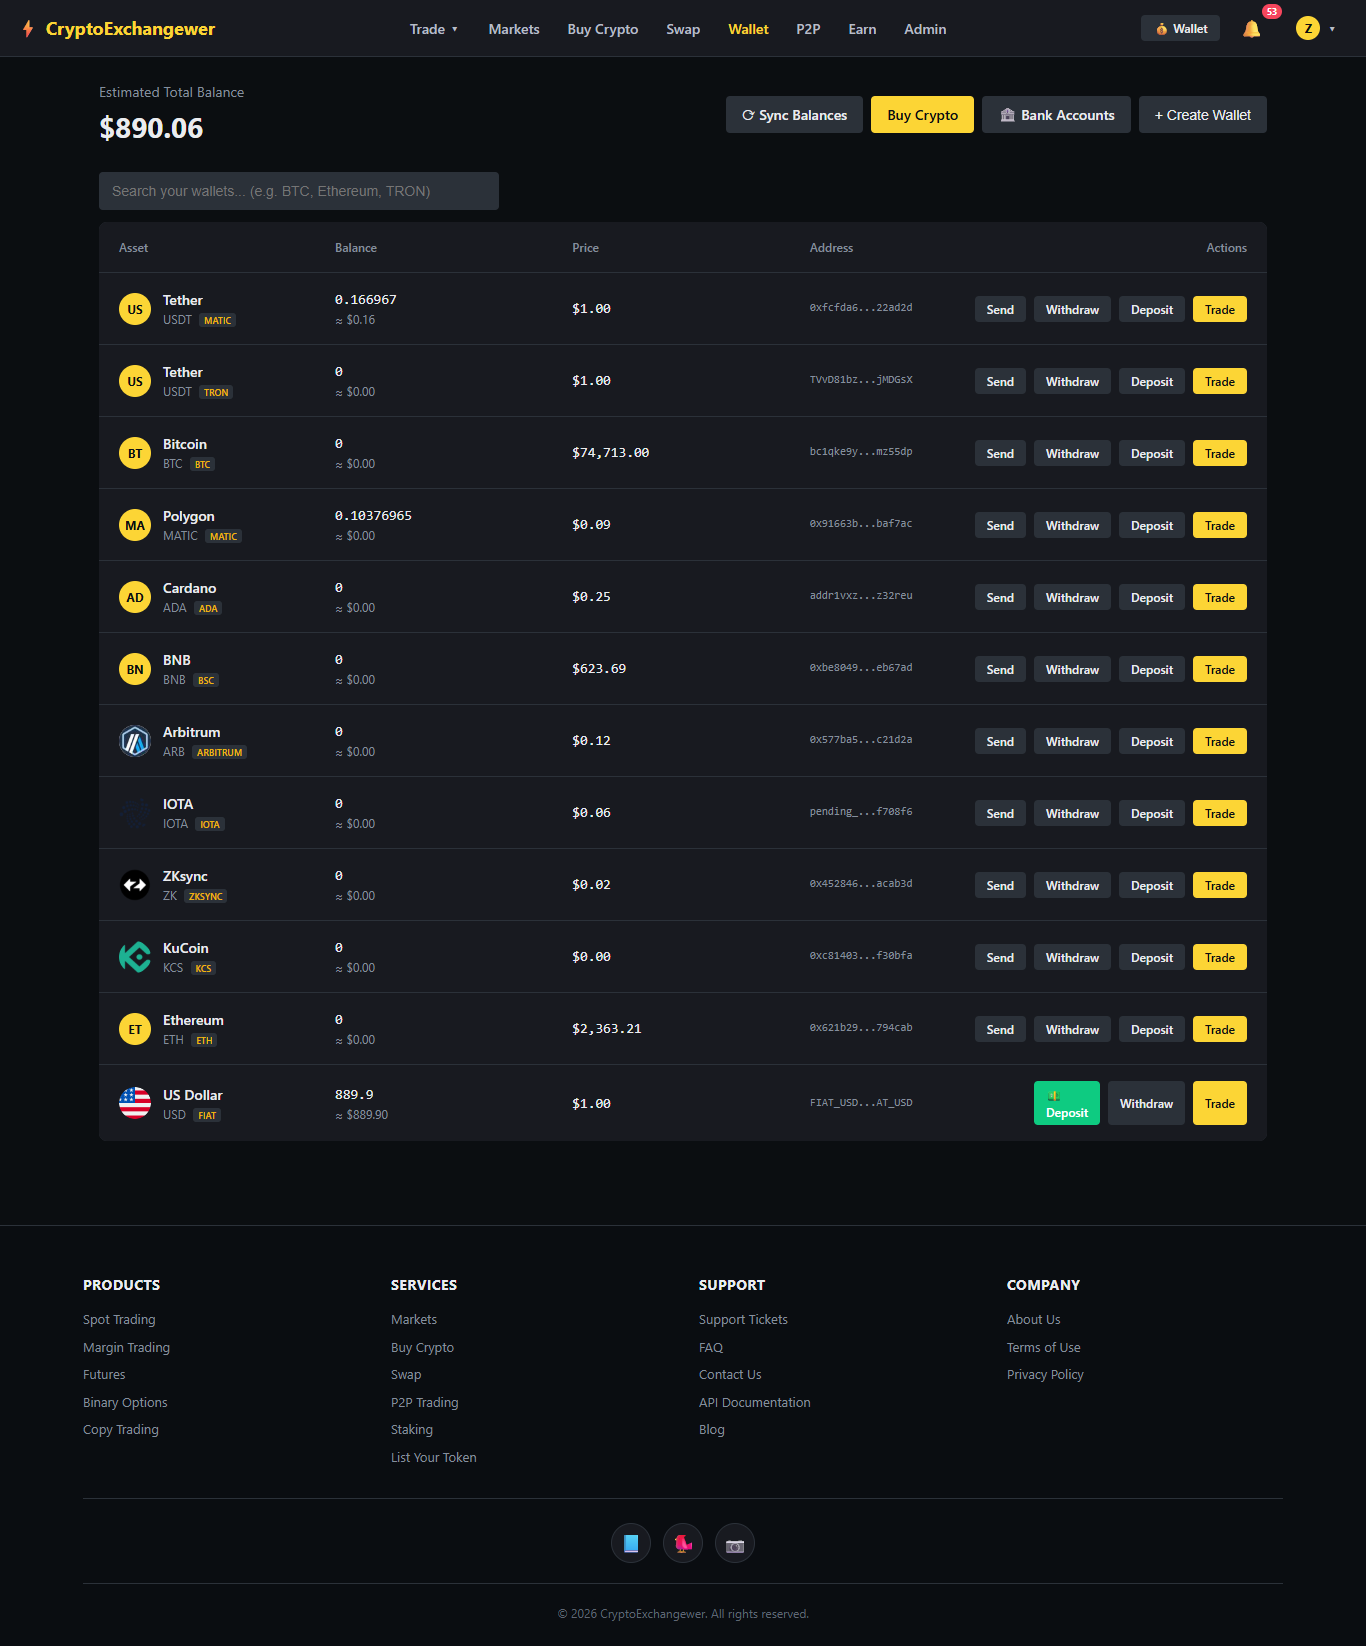Click the Tether MATIC coin icon

click(135, 309)
